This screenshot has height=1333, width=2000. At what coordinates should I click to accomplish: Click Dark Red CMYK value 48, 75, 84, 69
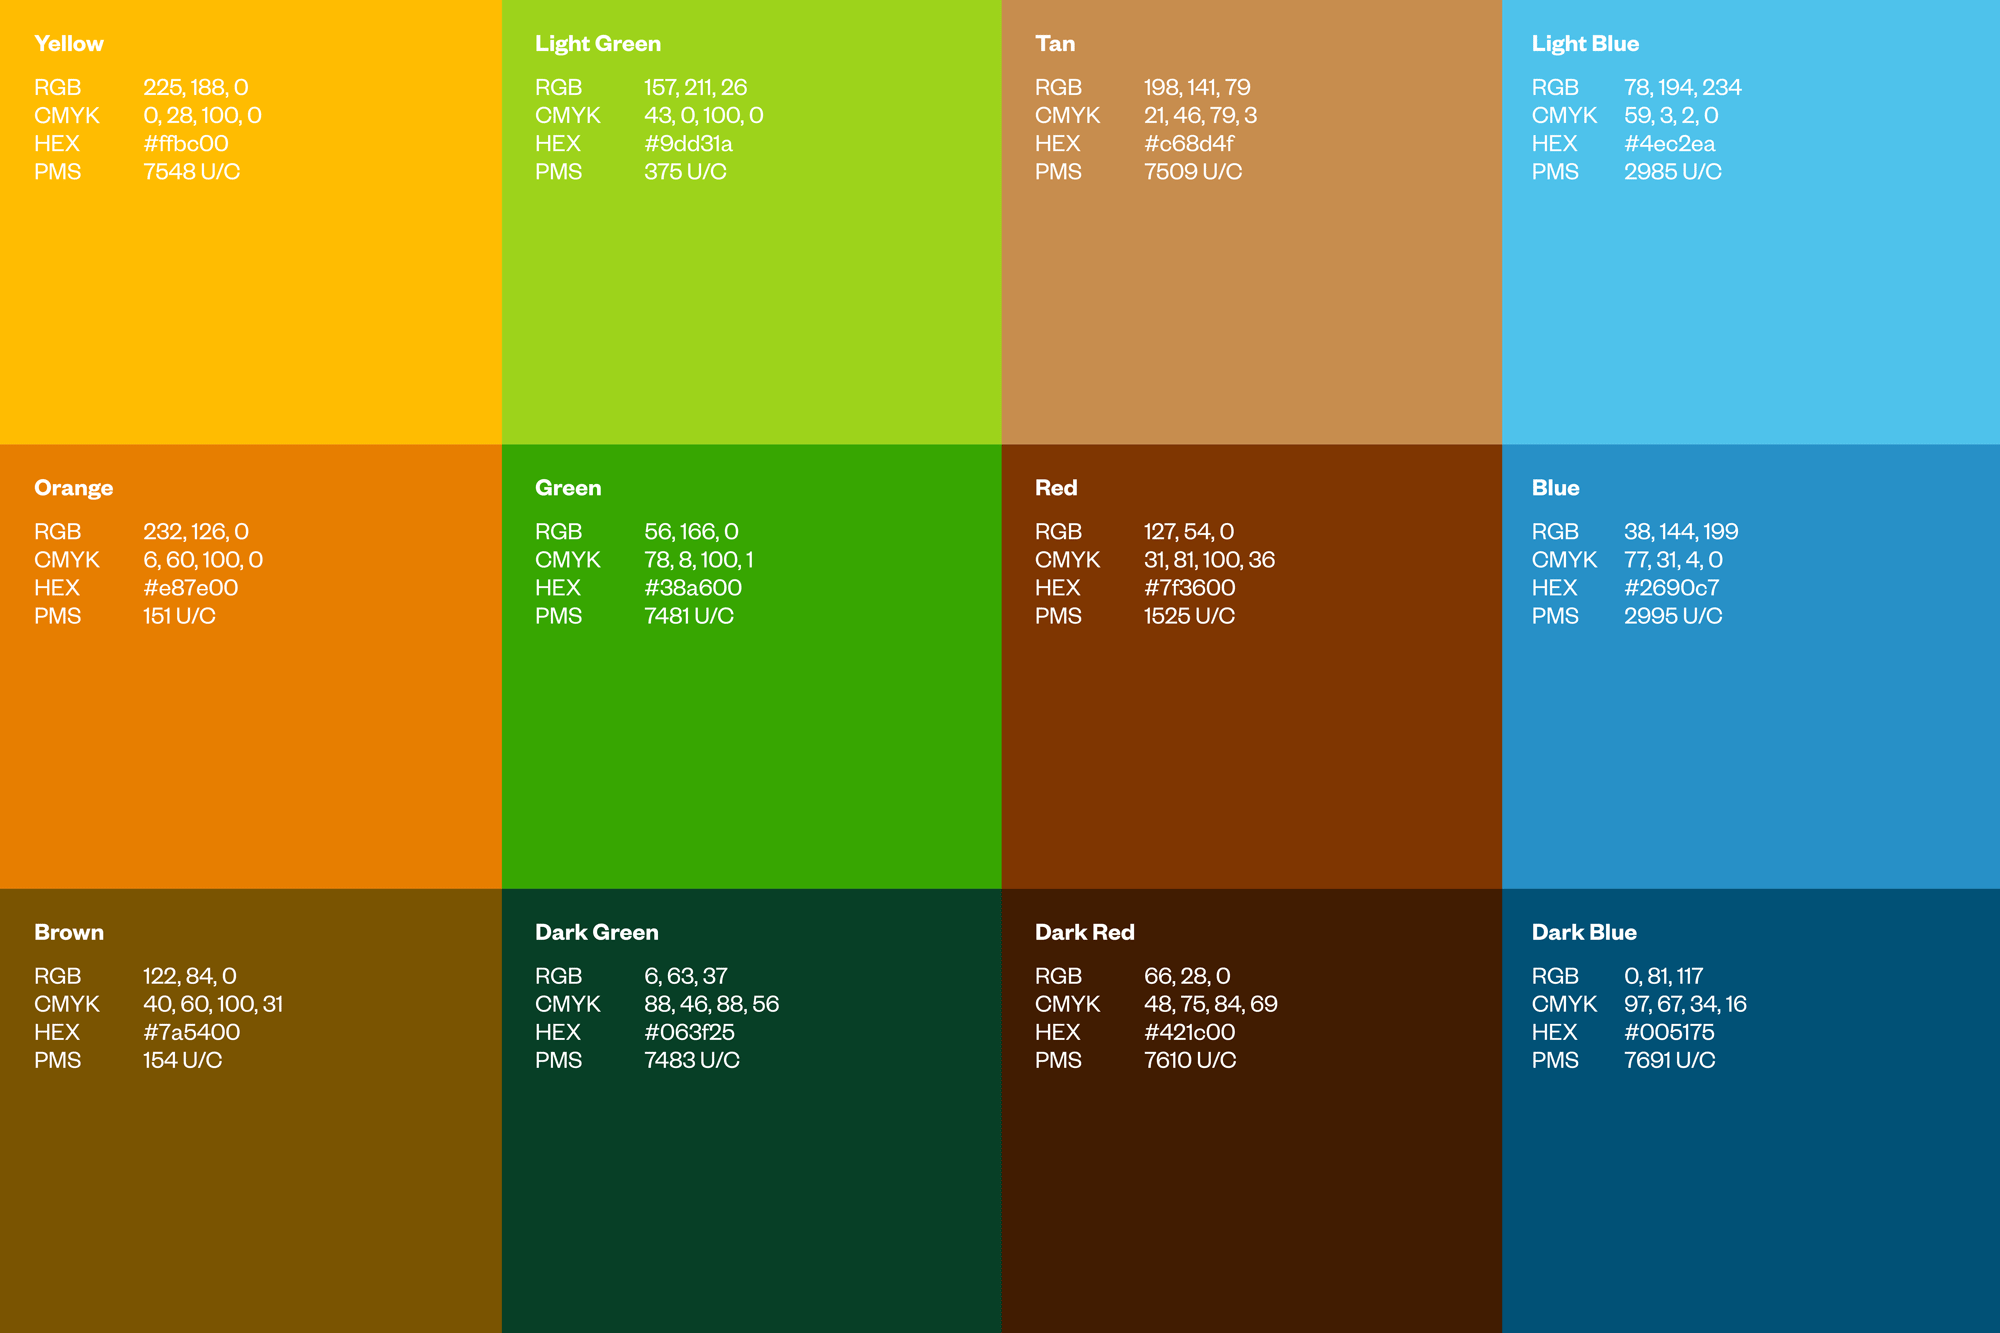(x=1210, y=1004)
